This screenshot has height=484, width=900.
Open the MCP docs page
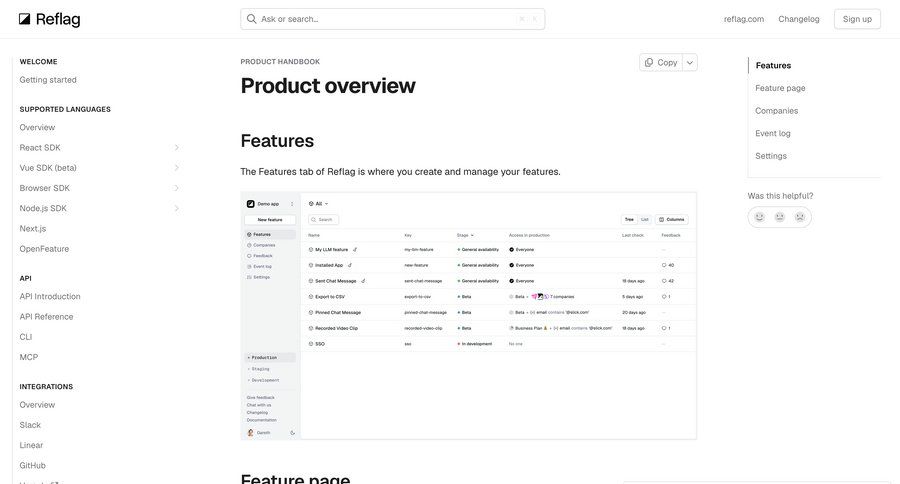29,357
